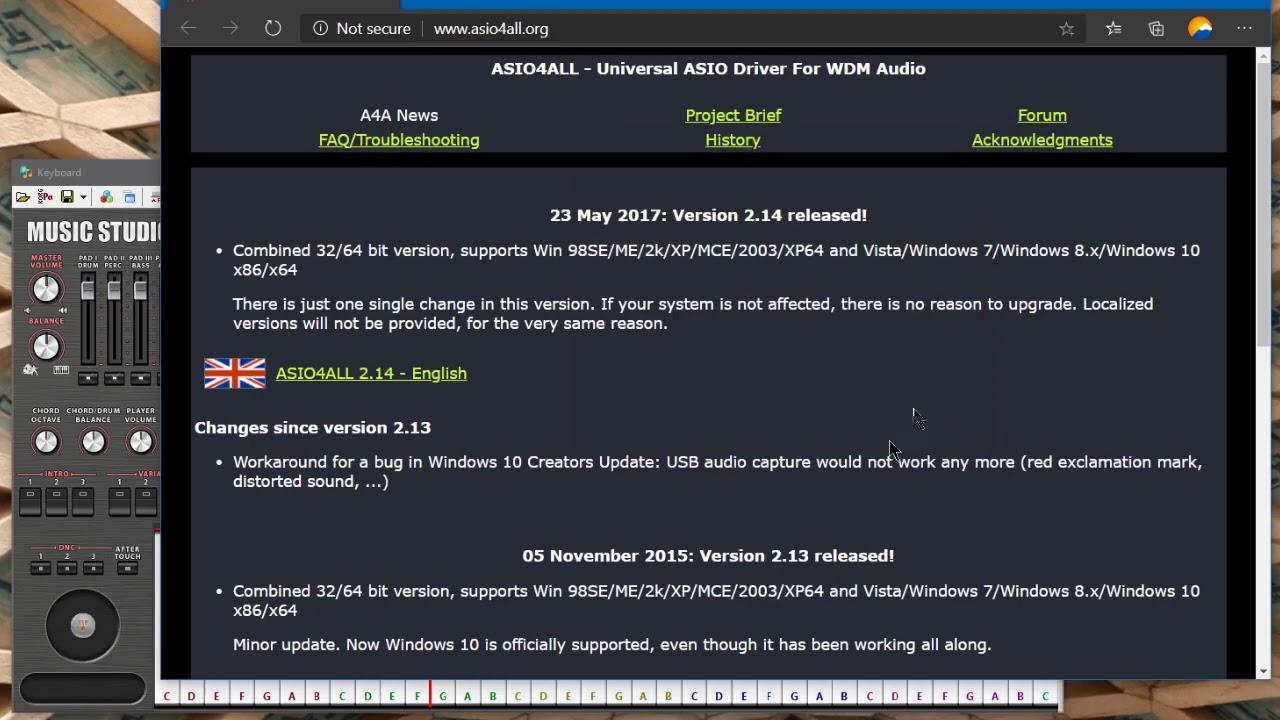This screenshot has width=1280, height=720.
Task: Open the Acknowledgments page
Action: pos(1042,140)
